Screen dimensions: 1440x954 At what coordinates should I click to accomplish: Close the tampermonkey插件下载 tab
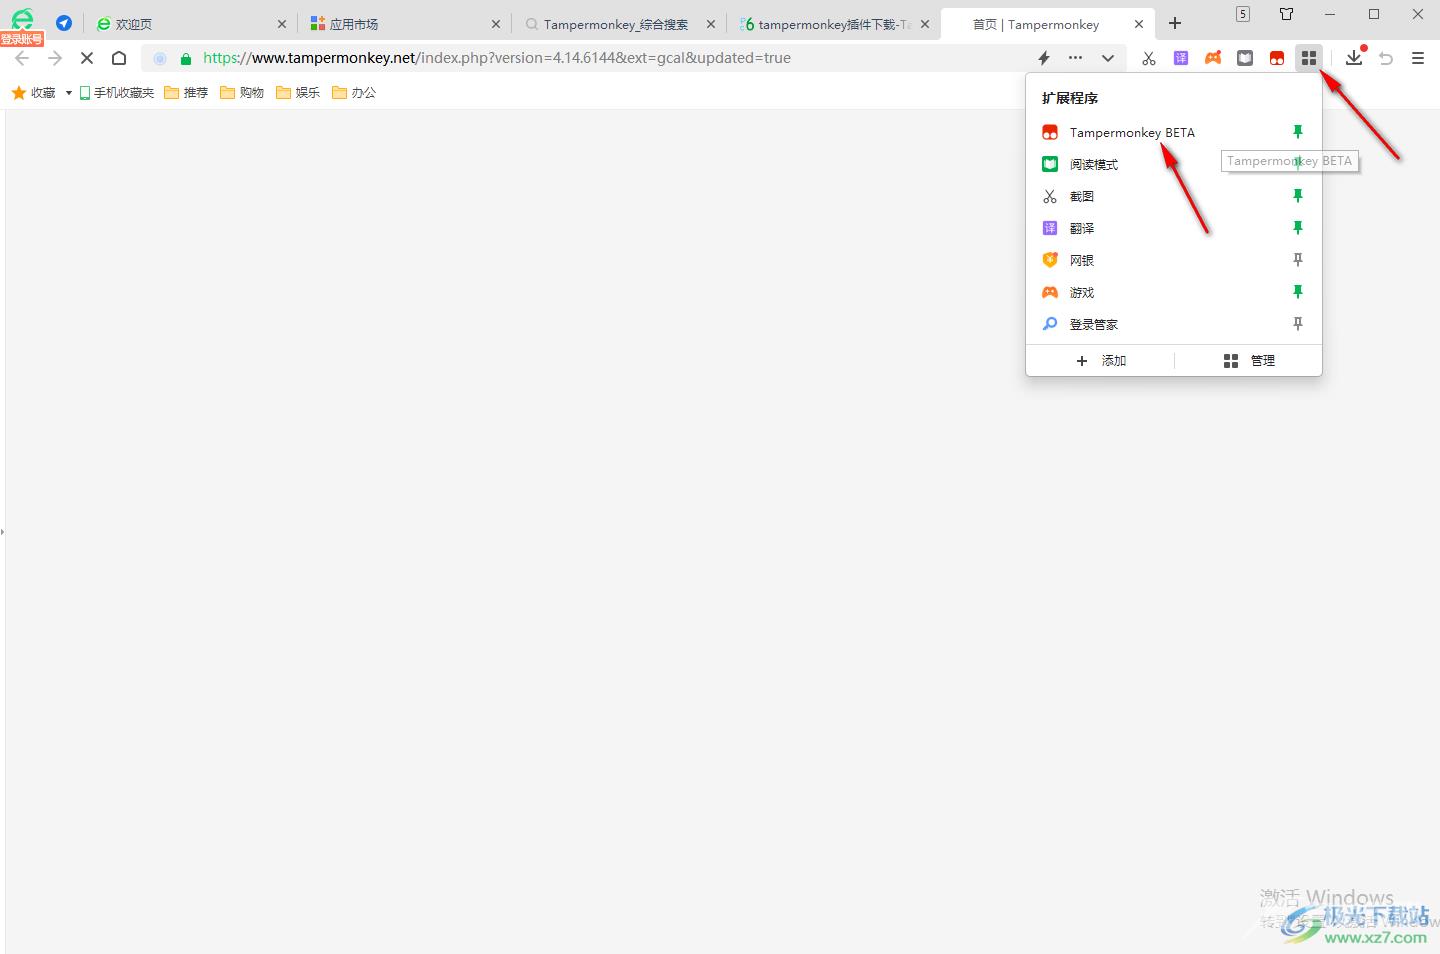click(x=925, y=24)
